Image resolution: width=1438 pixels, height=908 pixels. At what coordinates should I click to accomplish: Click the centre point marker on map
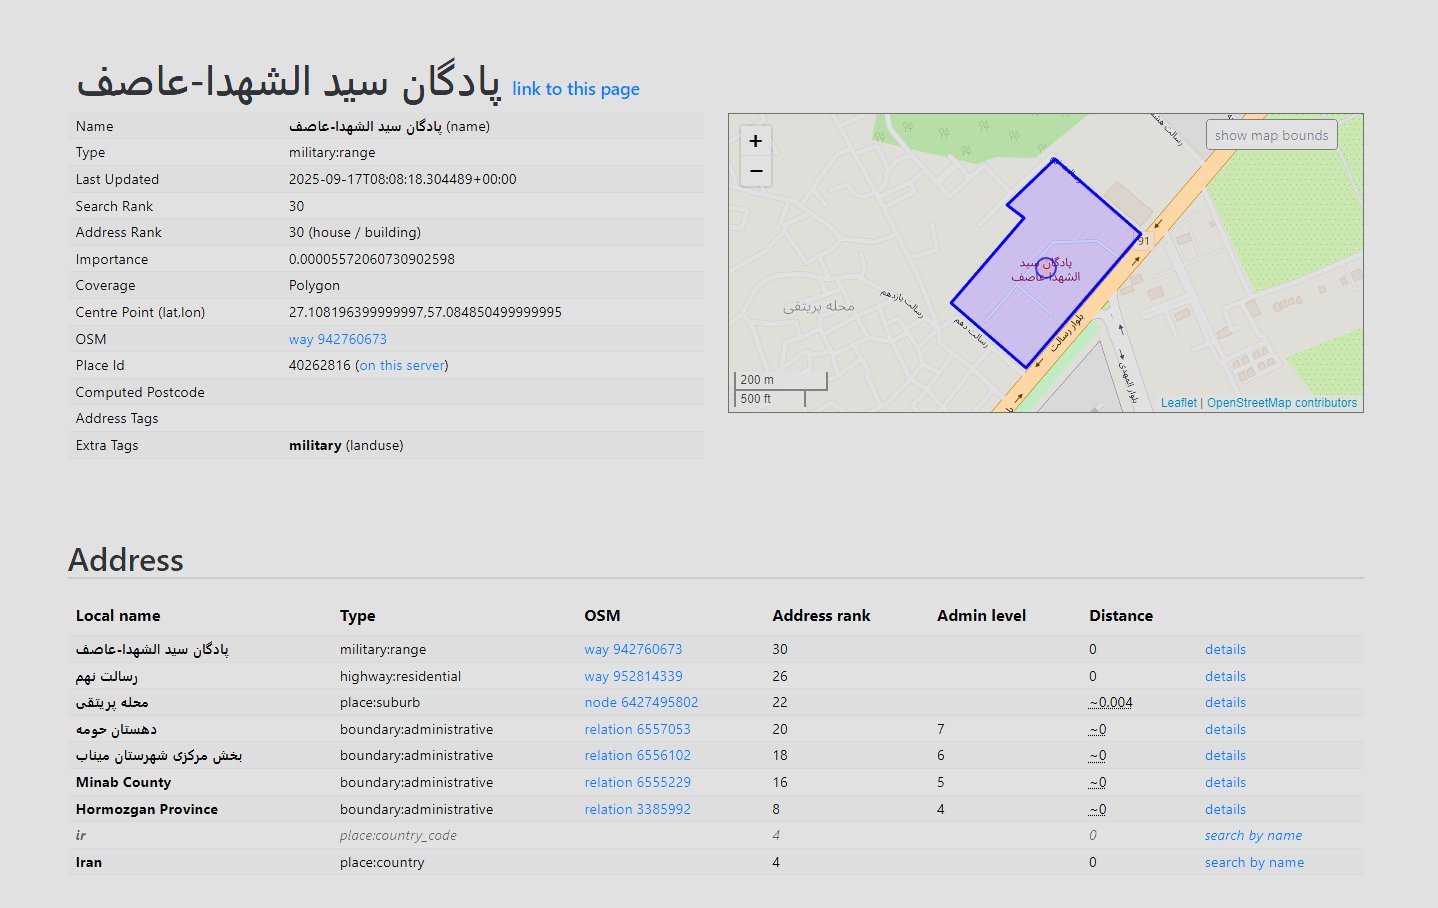pos(1046,268)
